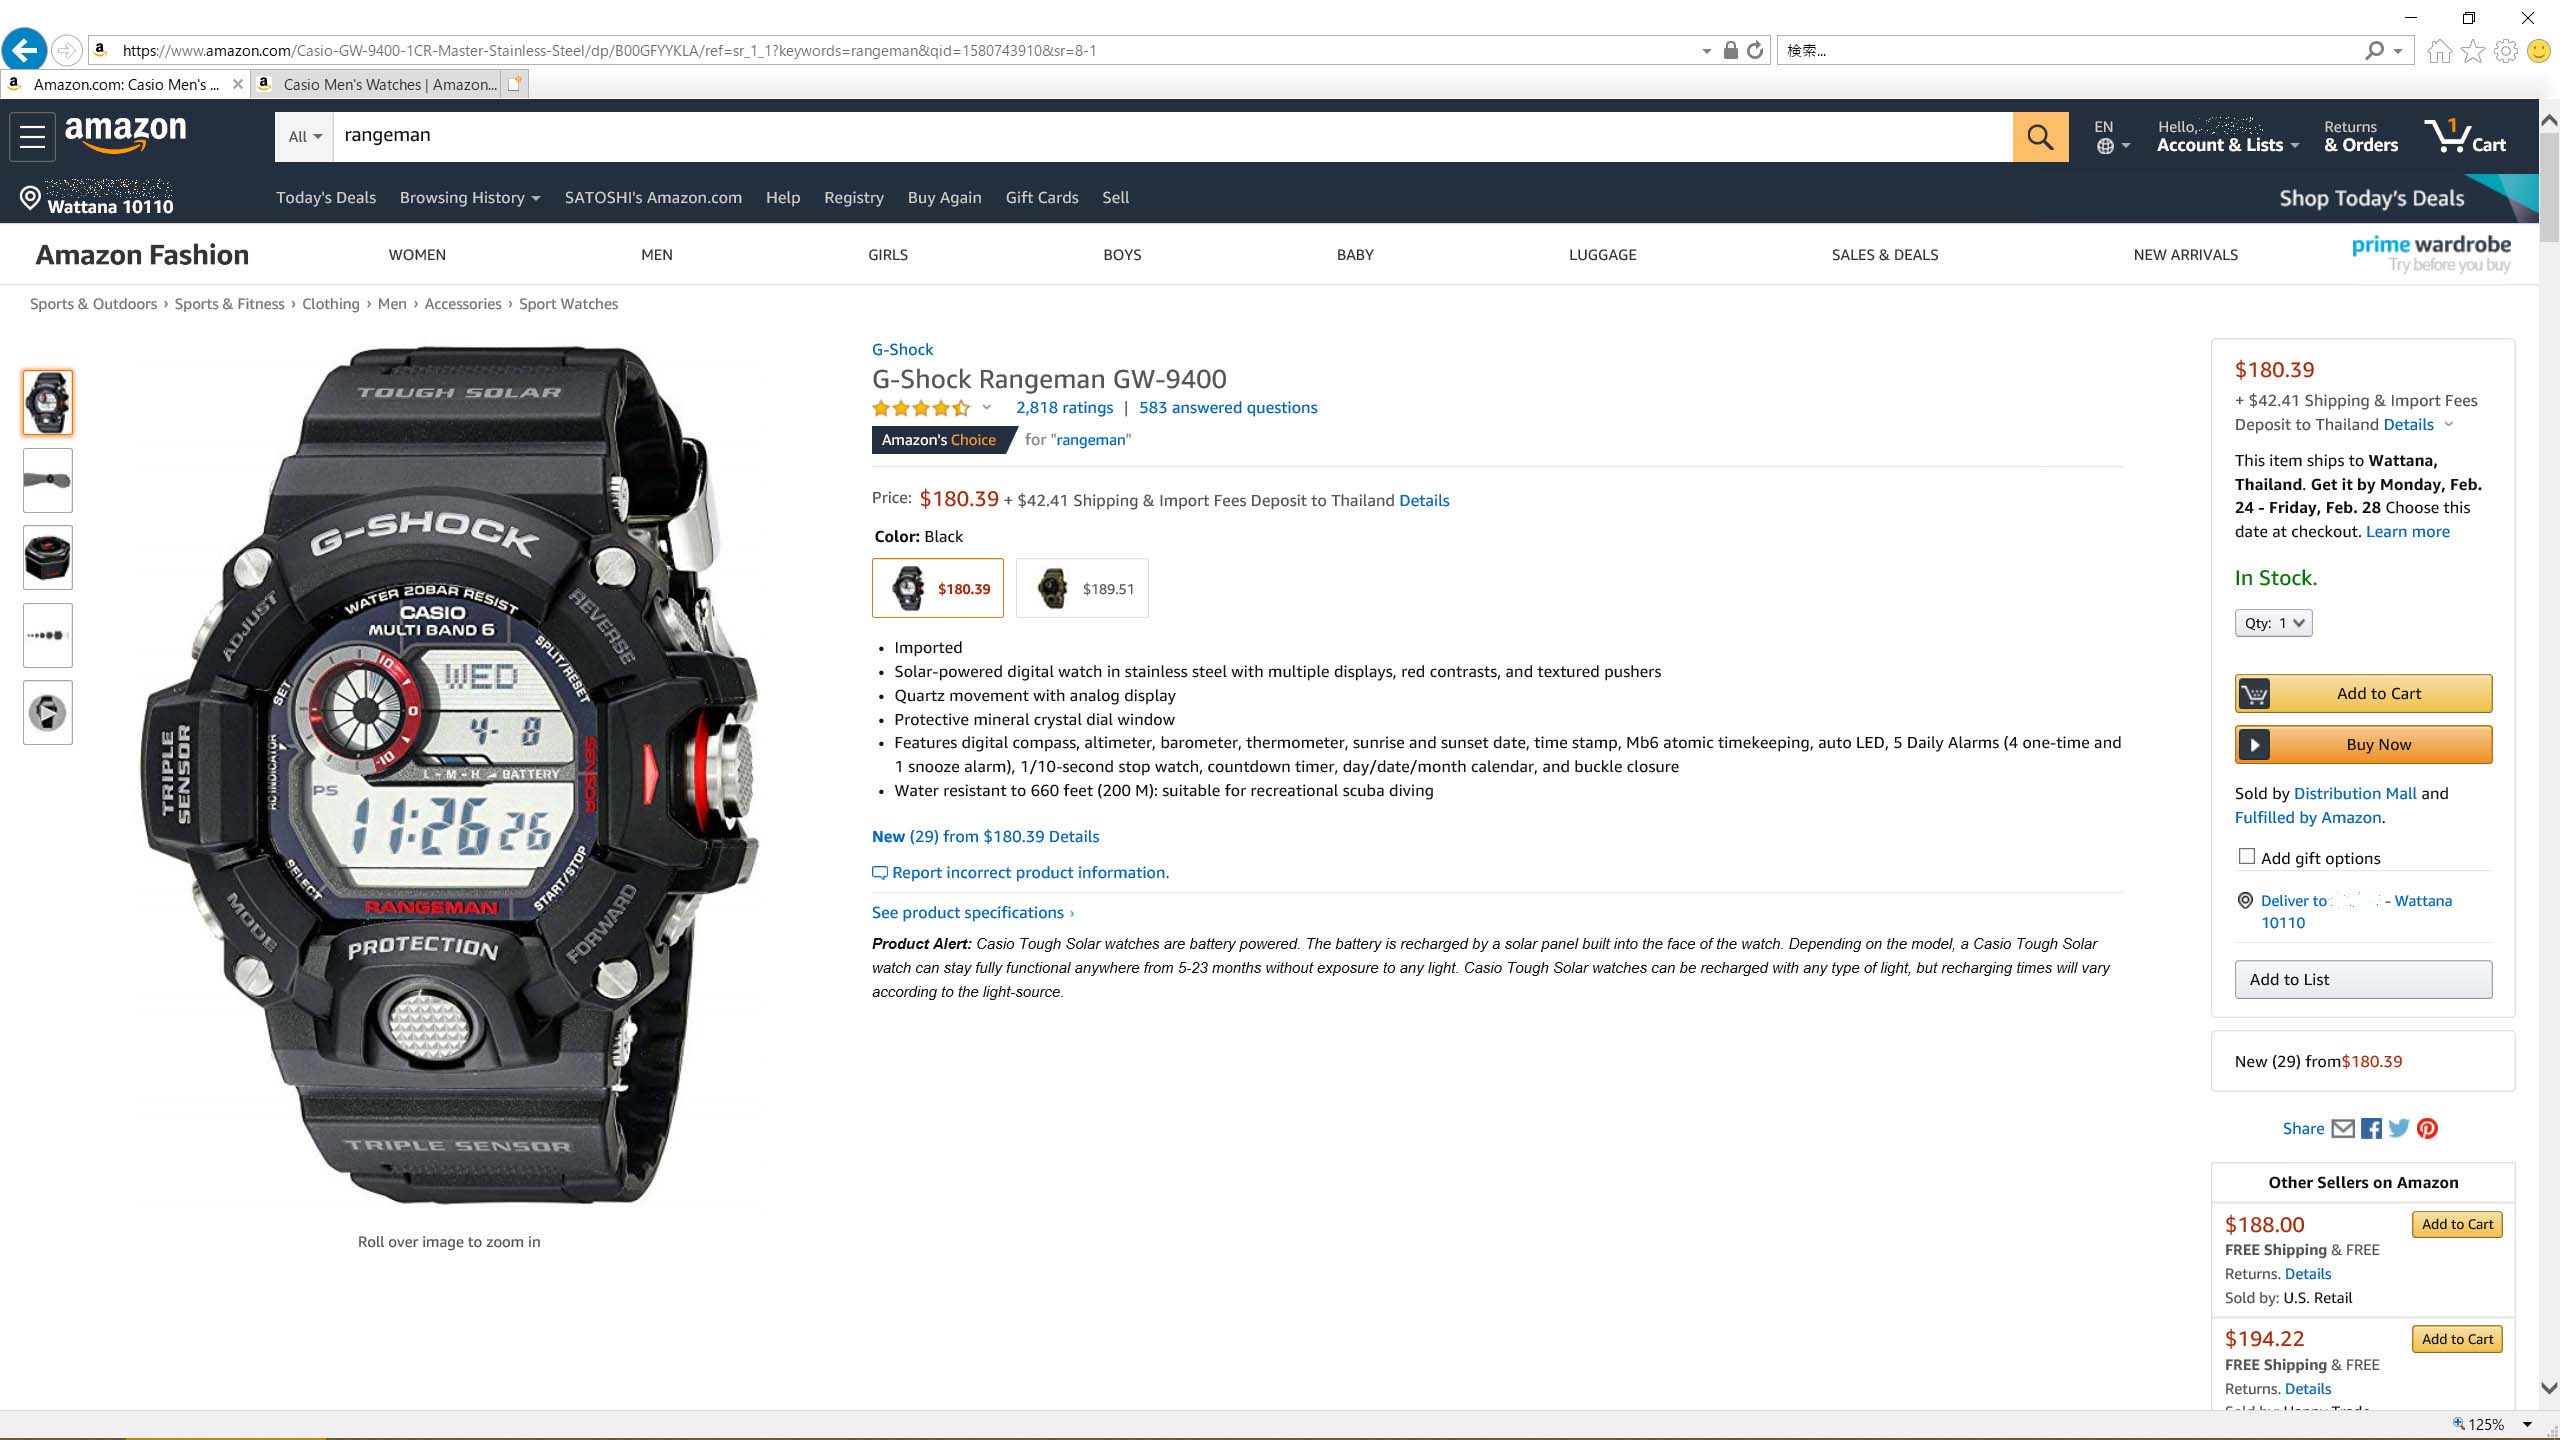Click Add to List button

tap(2363, 979)
